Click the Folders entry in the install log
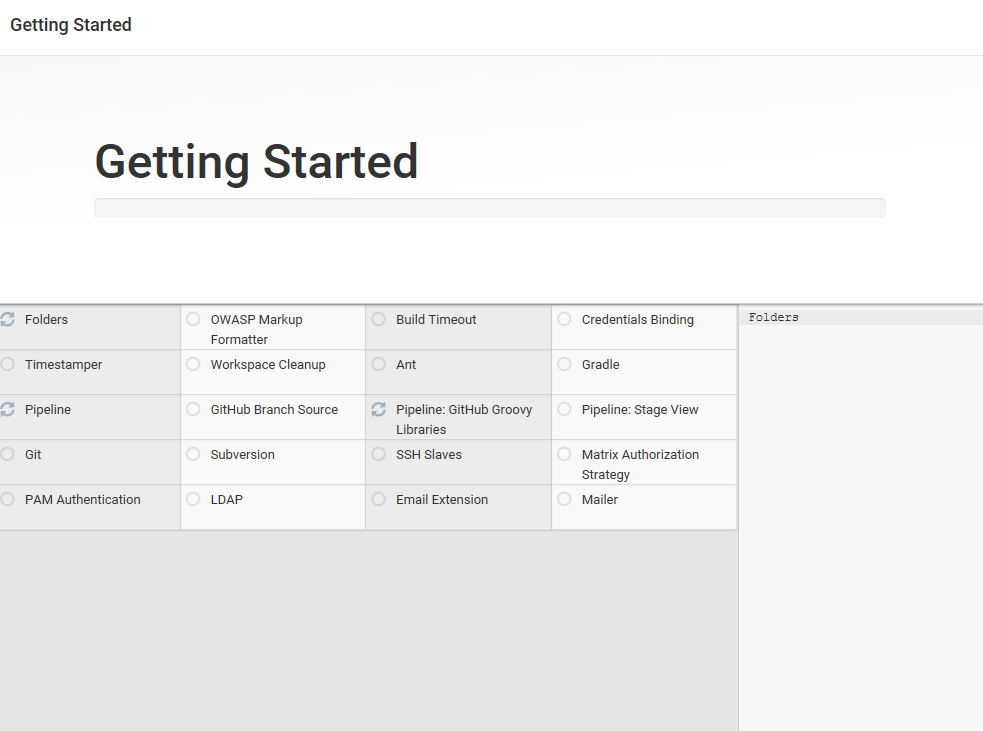This screenshot has width=983, height=731. click(774, 317)
